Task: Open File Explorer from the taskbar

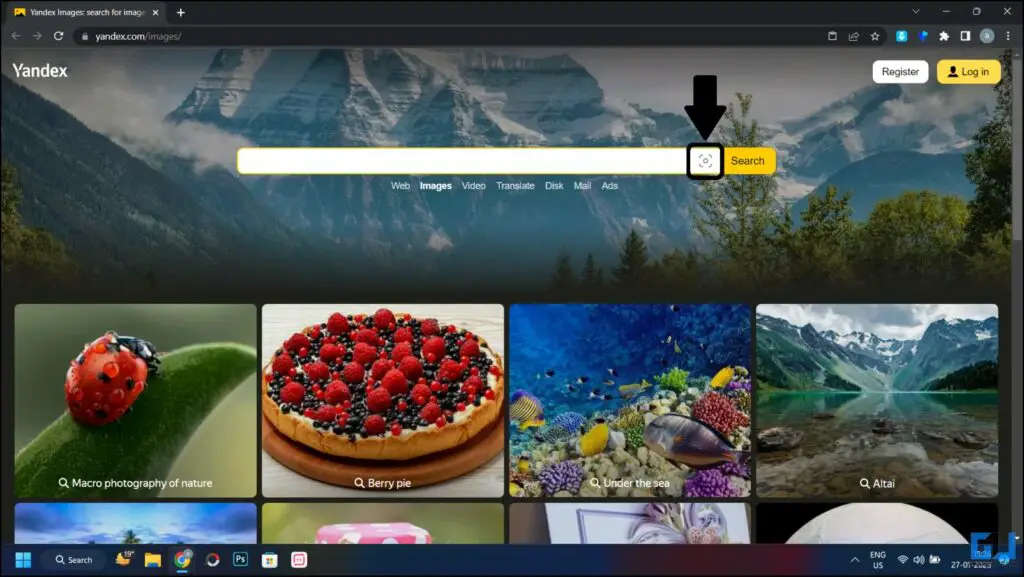Action: pos(153,559)
